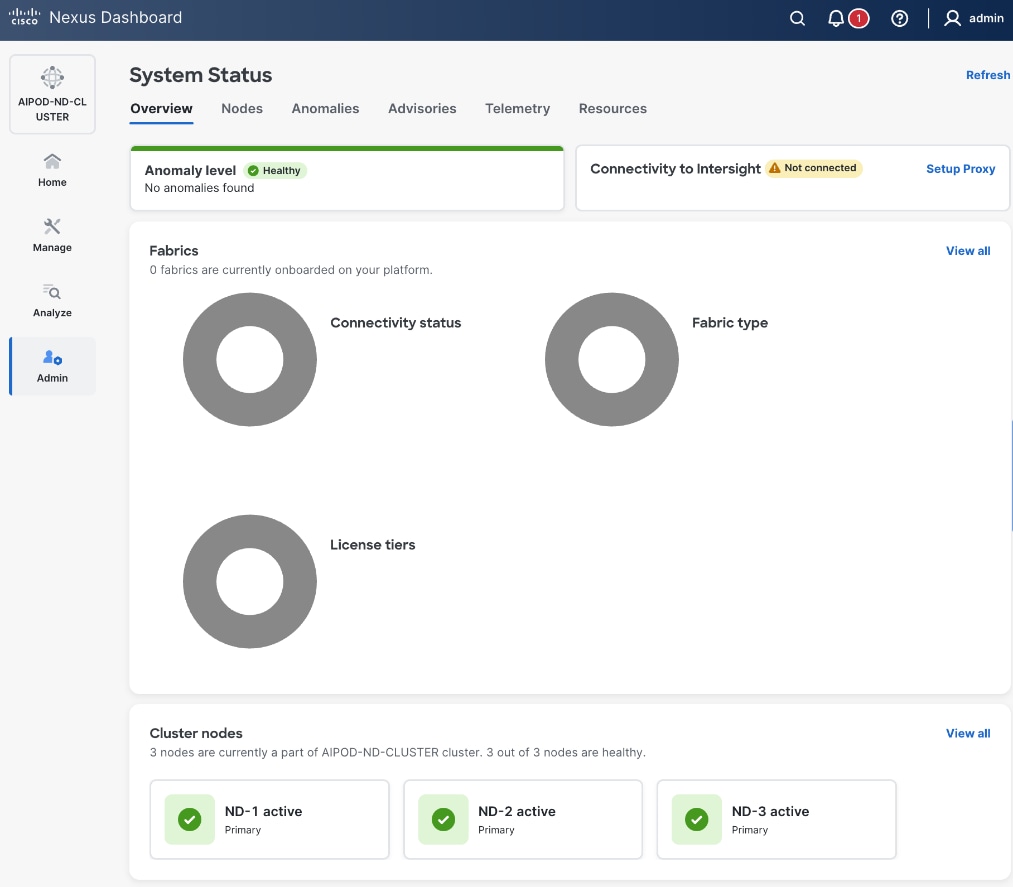Click the Setup Proxy link
This screenshot has width=1013, height=887.
(x=960, y=169)
